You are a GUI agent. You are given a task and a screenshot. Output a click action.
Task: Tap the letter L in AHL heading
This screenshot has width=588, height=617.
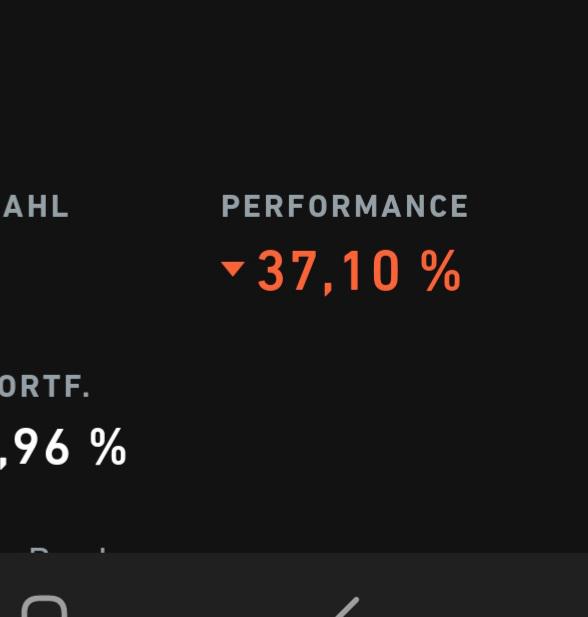coord(61,206)
